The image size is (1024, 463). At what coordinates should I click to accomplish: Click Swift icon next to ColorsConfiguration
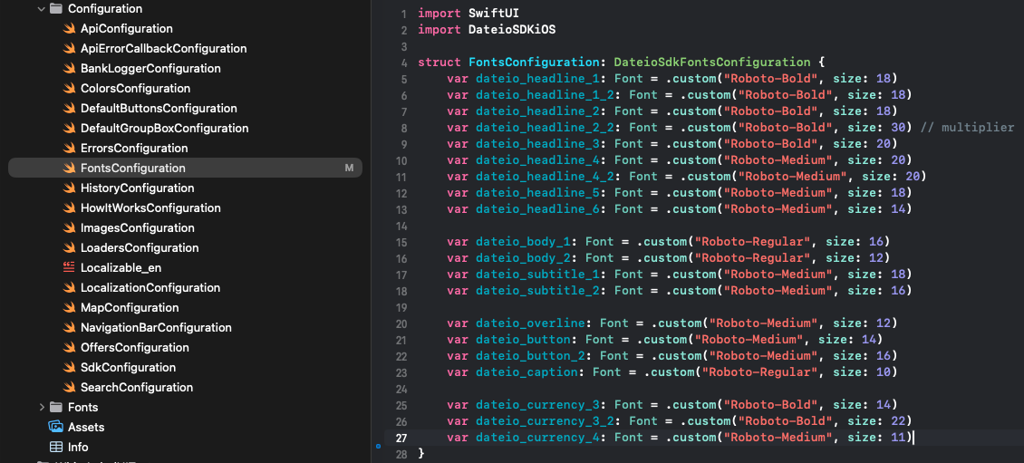69,89
